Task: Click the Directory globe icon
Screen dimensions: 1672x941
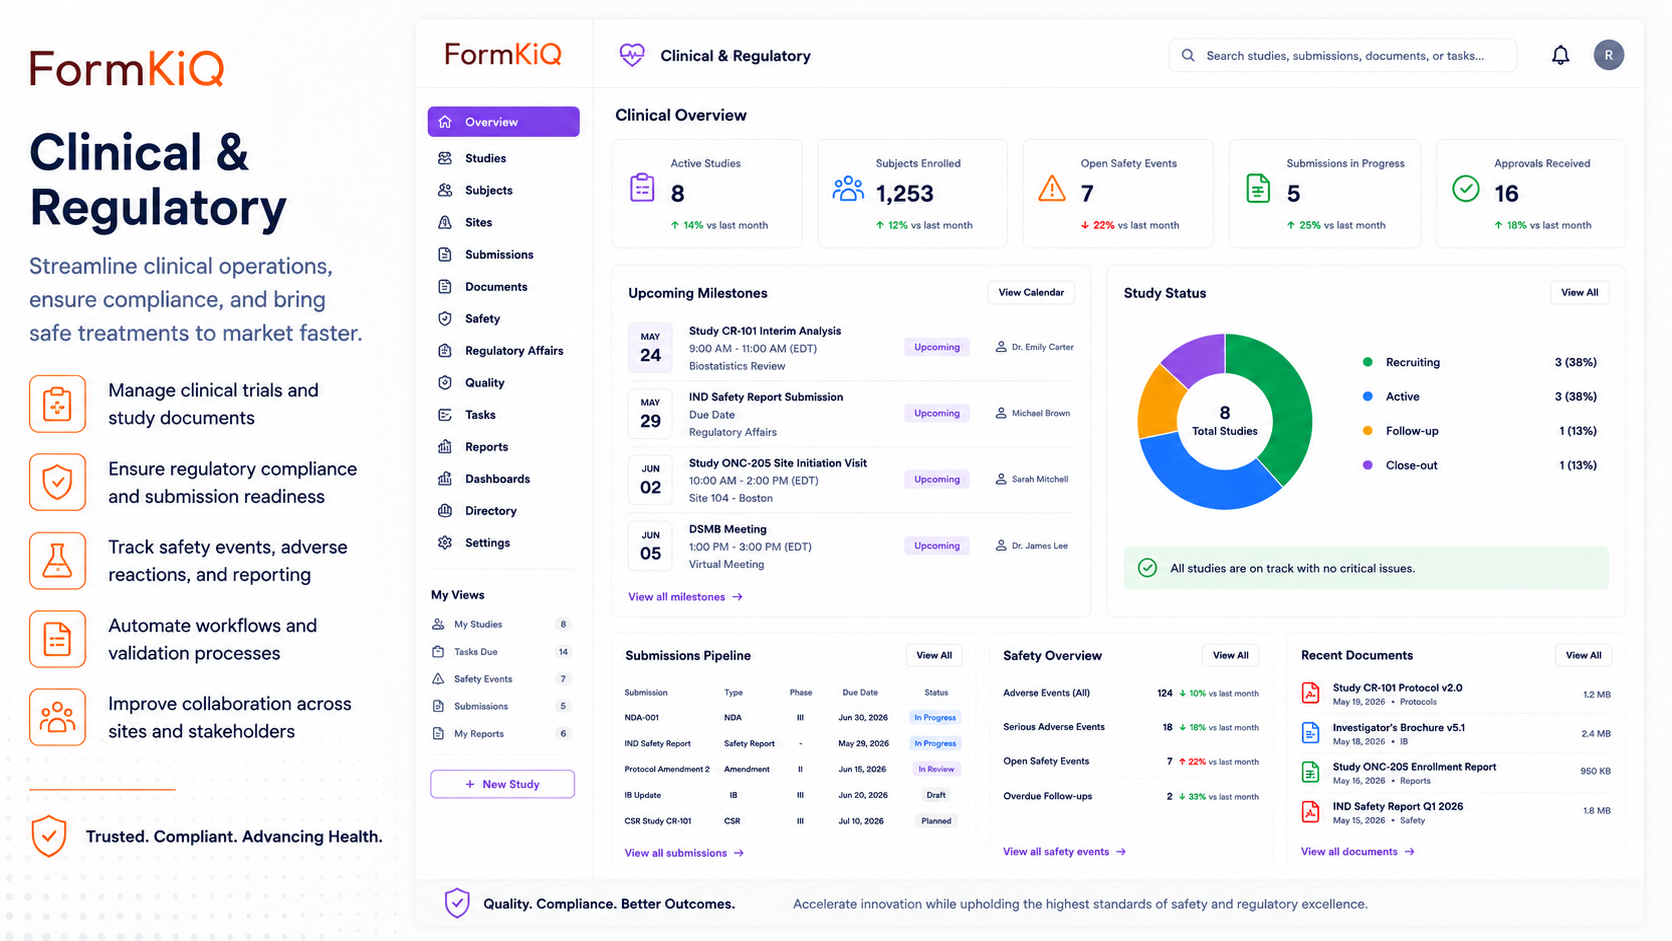Action: pos(445,510)
